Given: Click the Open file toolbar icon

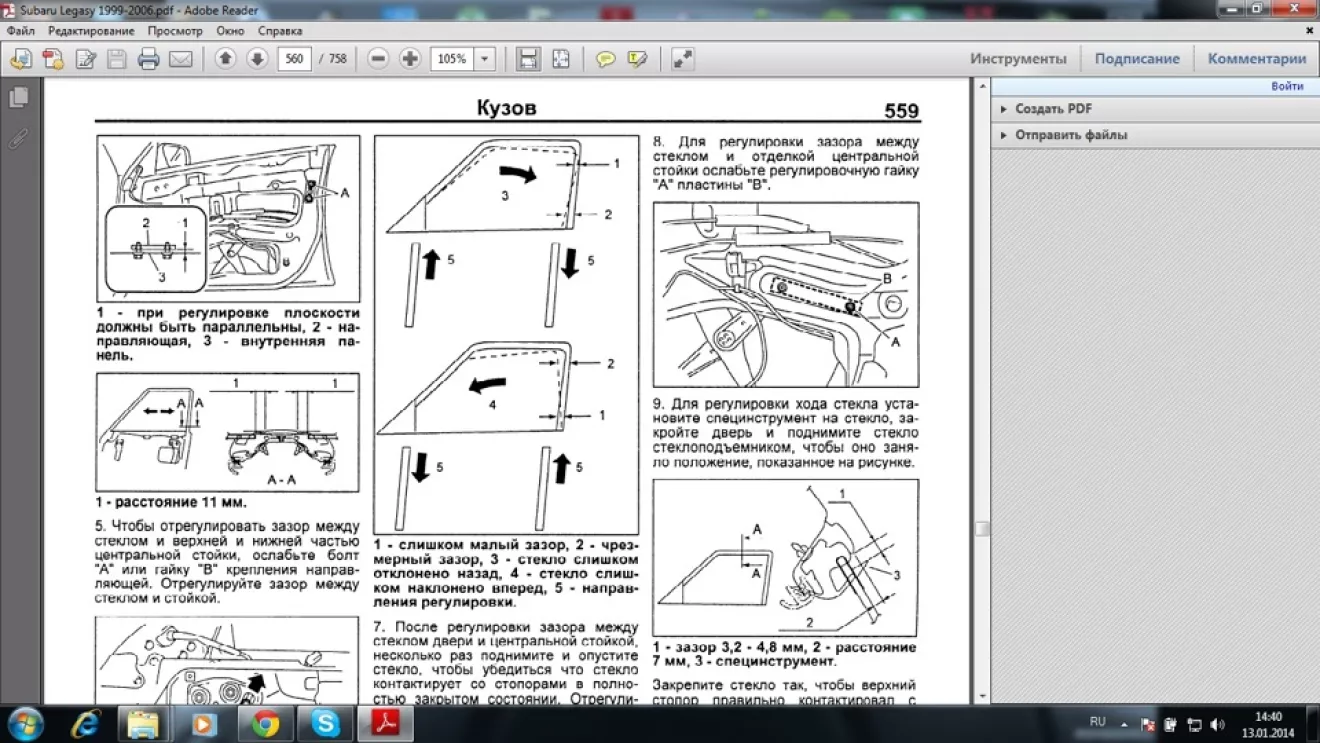Looking at the screenshot, I should point(20,60).
